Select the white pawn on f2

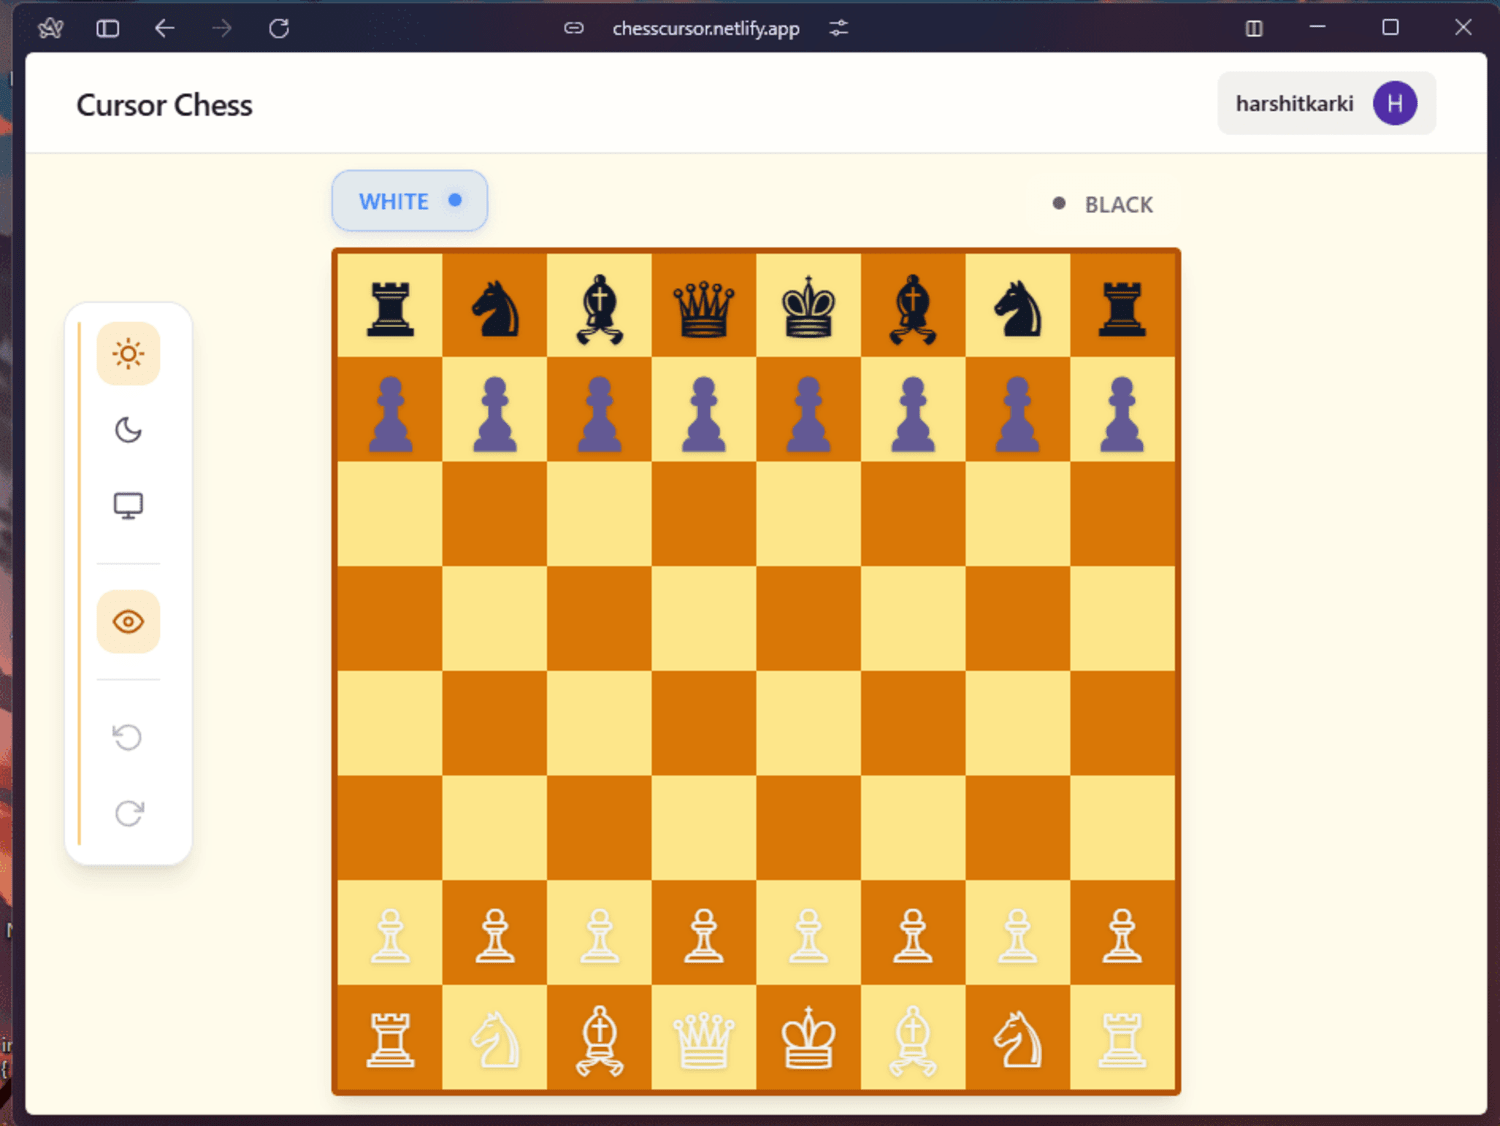click(x=913, y=933)
